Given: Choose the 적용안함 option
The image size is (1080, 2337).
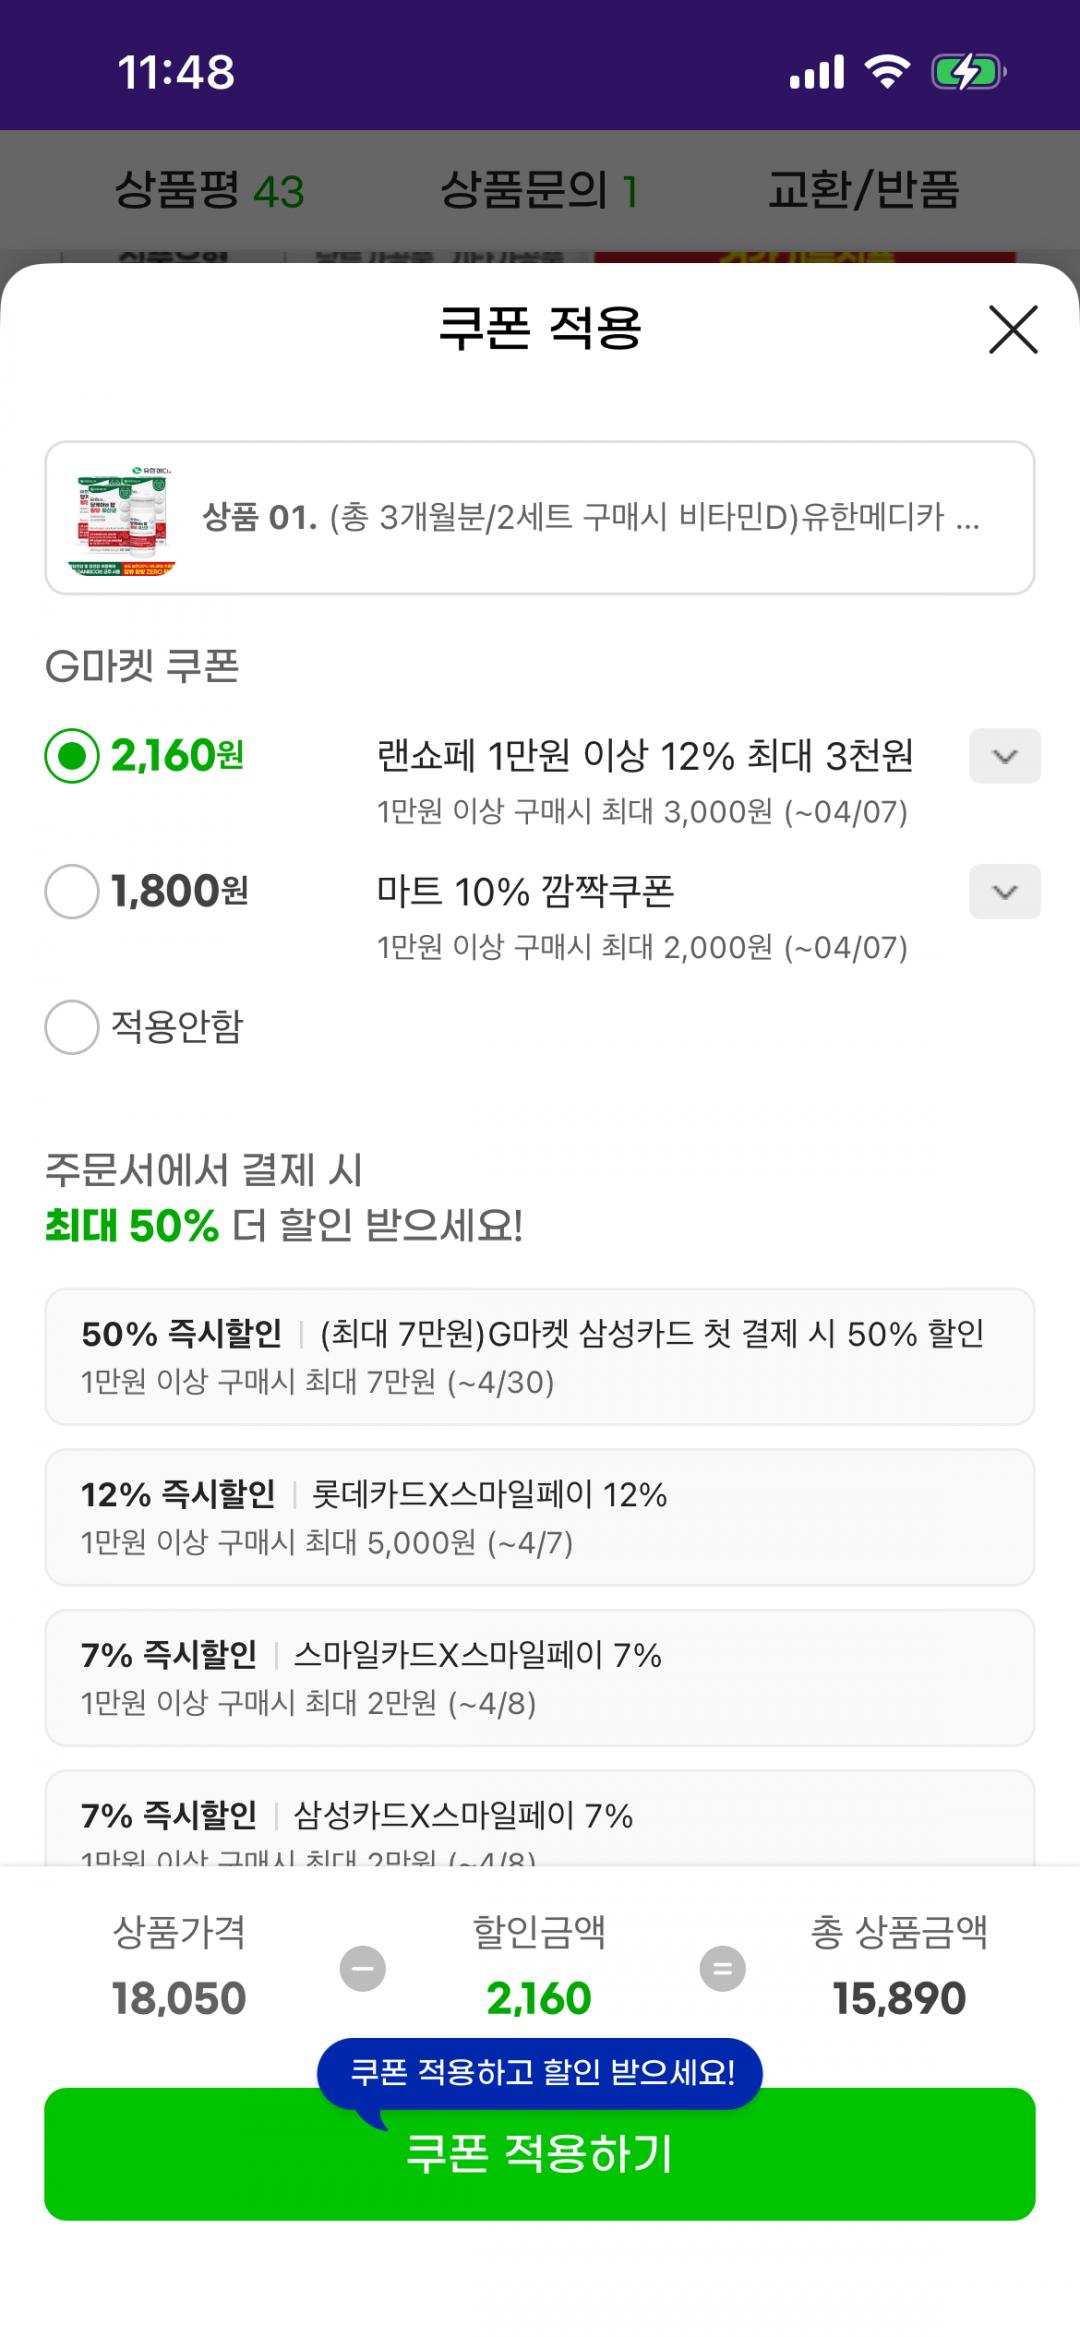Looking at the screenshot, I should click(x=72, y=1027).
